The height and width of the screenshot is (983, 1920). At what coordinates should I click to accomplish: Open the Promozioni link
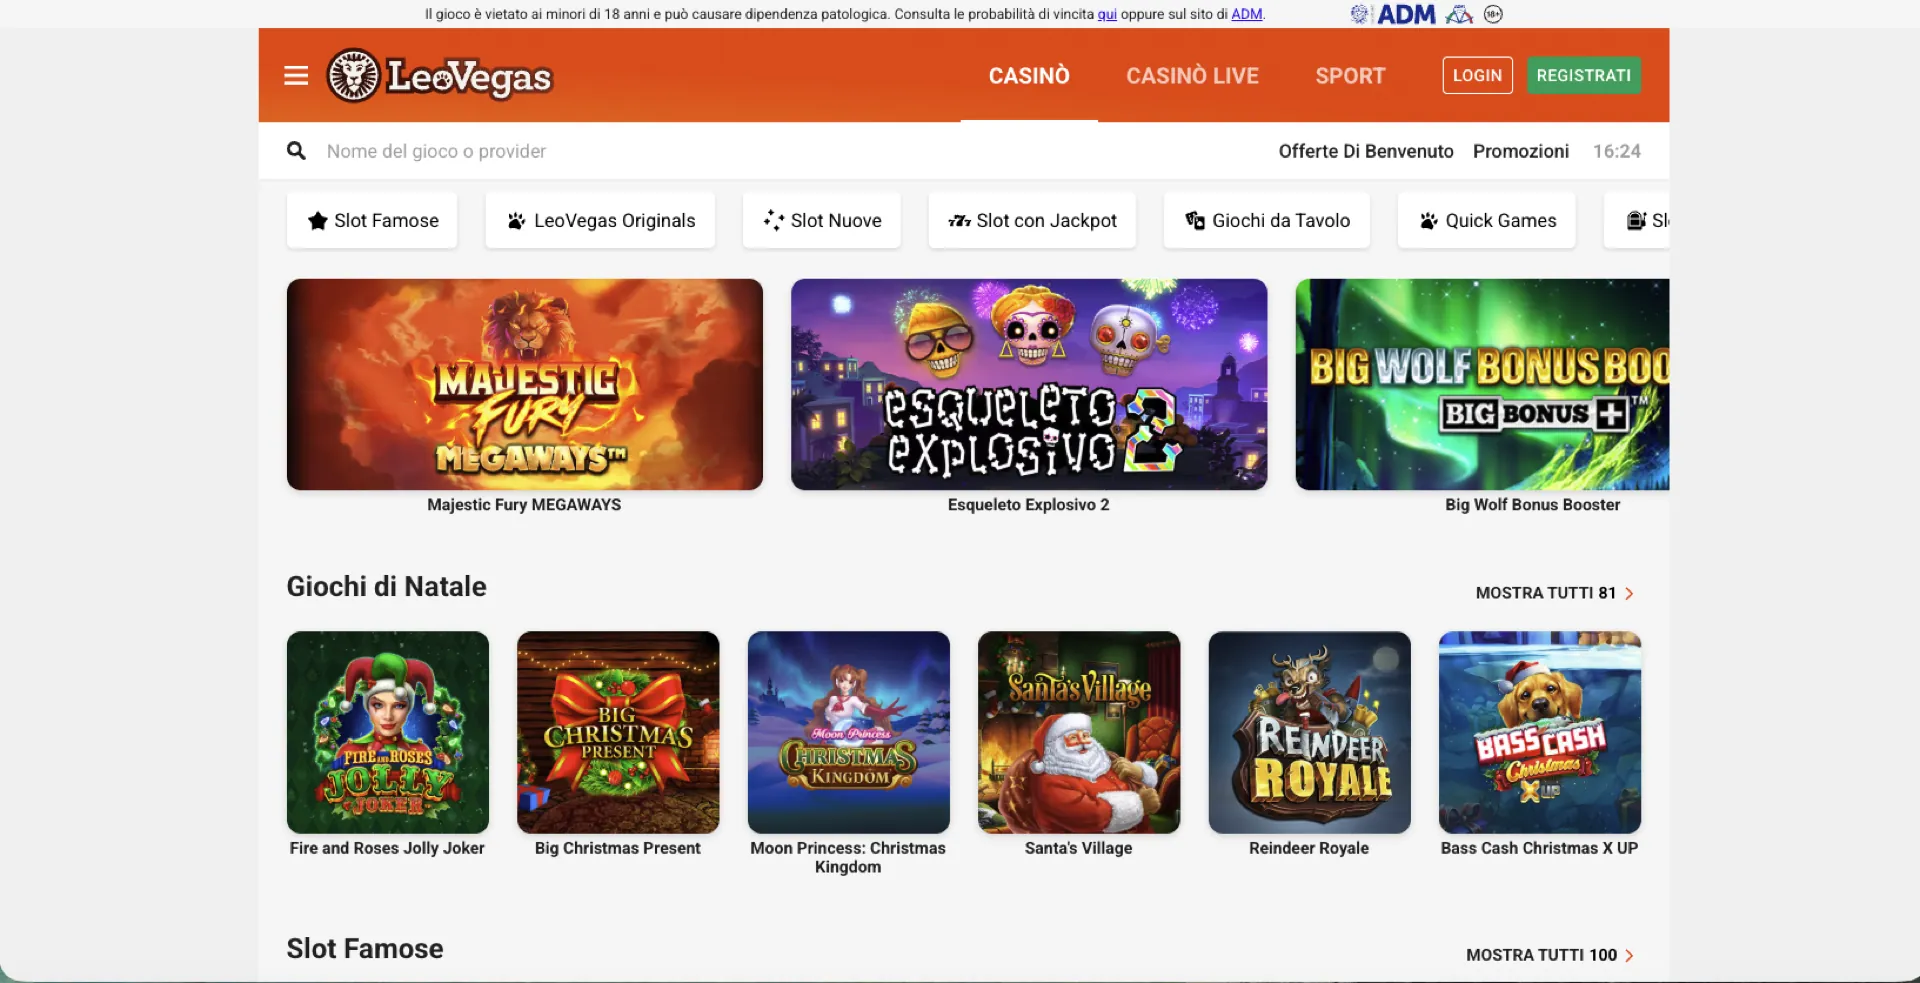[x=1520, y=151]
